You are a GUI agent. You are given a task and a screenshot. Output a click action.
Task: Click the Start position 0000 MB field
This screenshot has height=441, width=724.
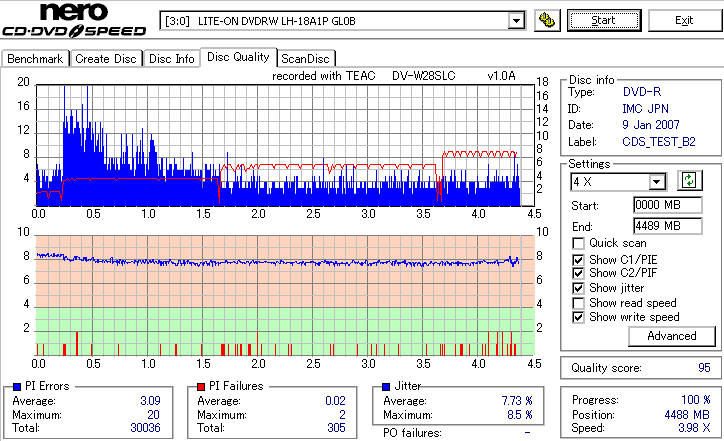668,205
